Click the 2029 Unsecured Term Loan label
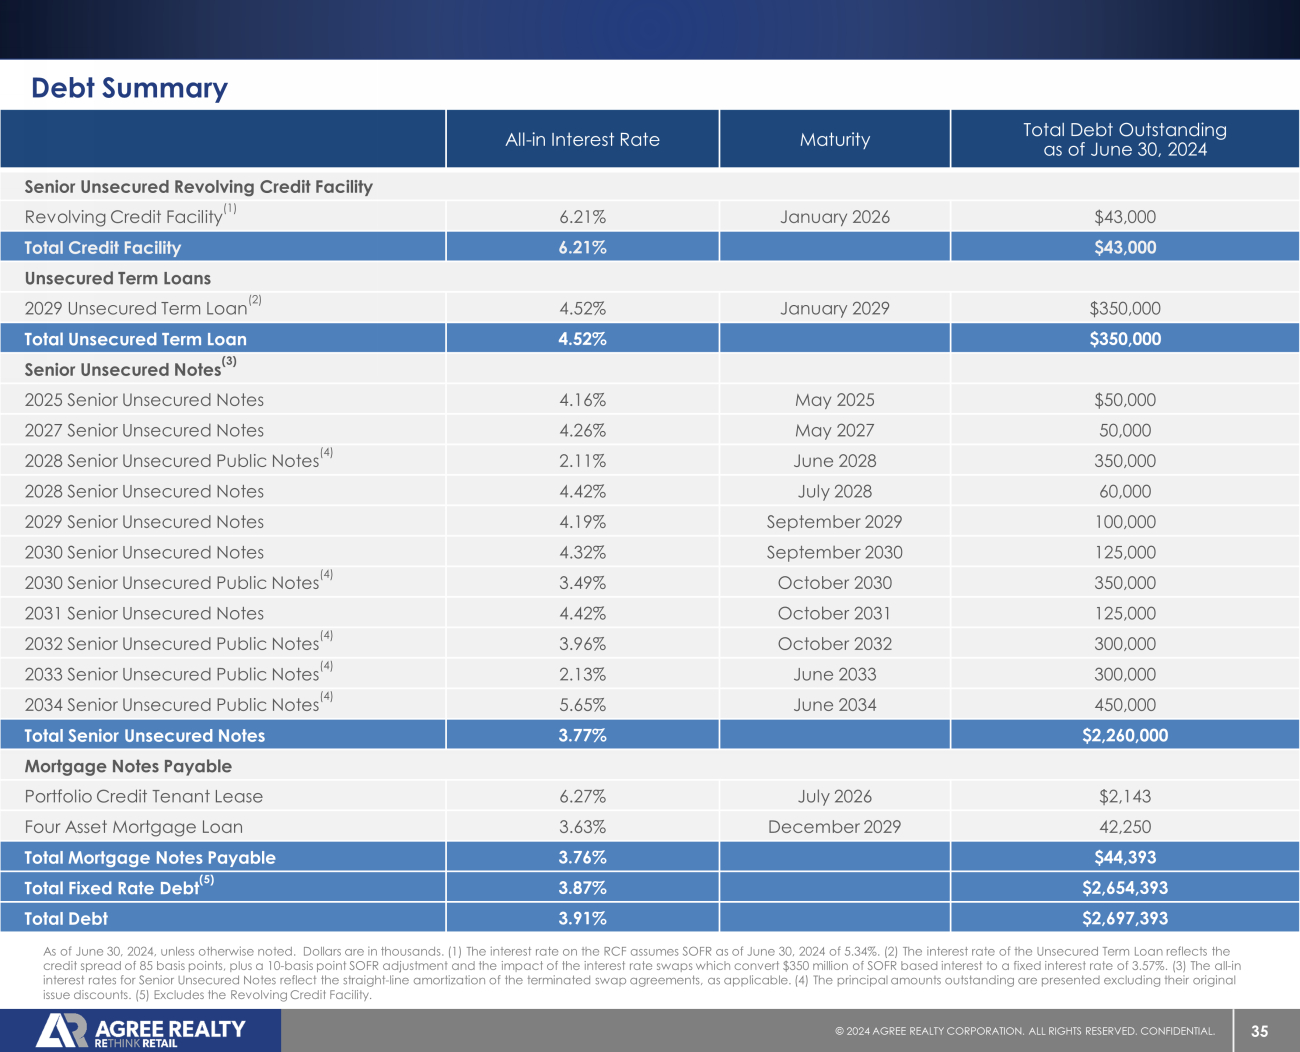This screenshot has width=1300, height=1052. (x=135, y=309)
